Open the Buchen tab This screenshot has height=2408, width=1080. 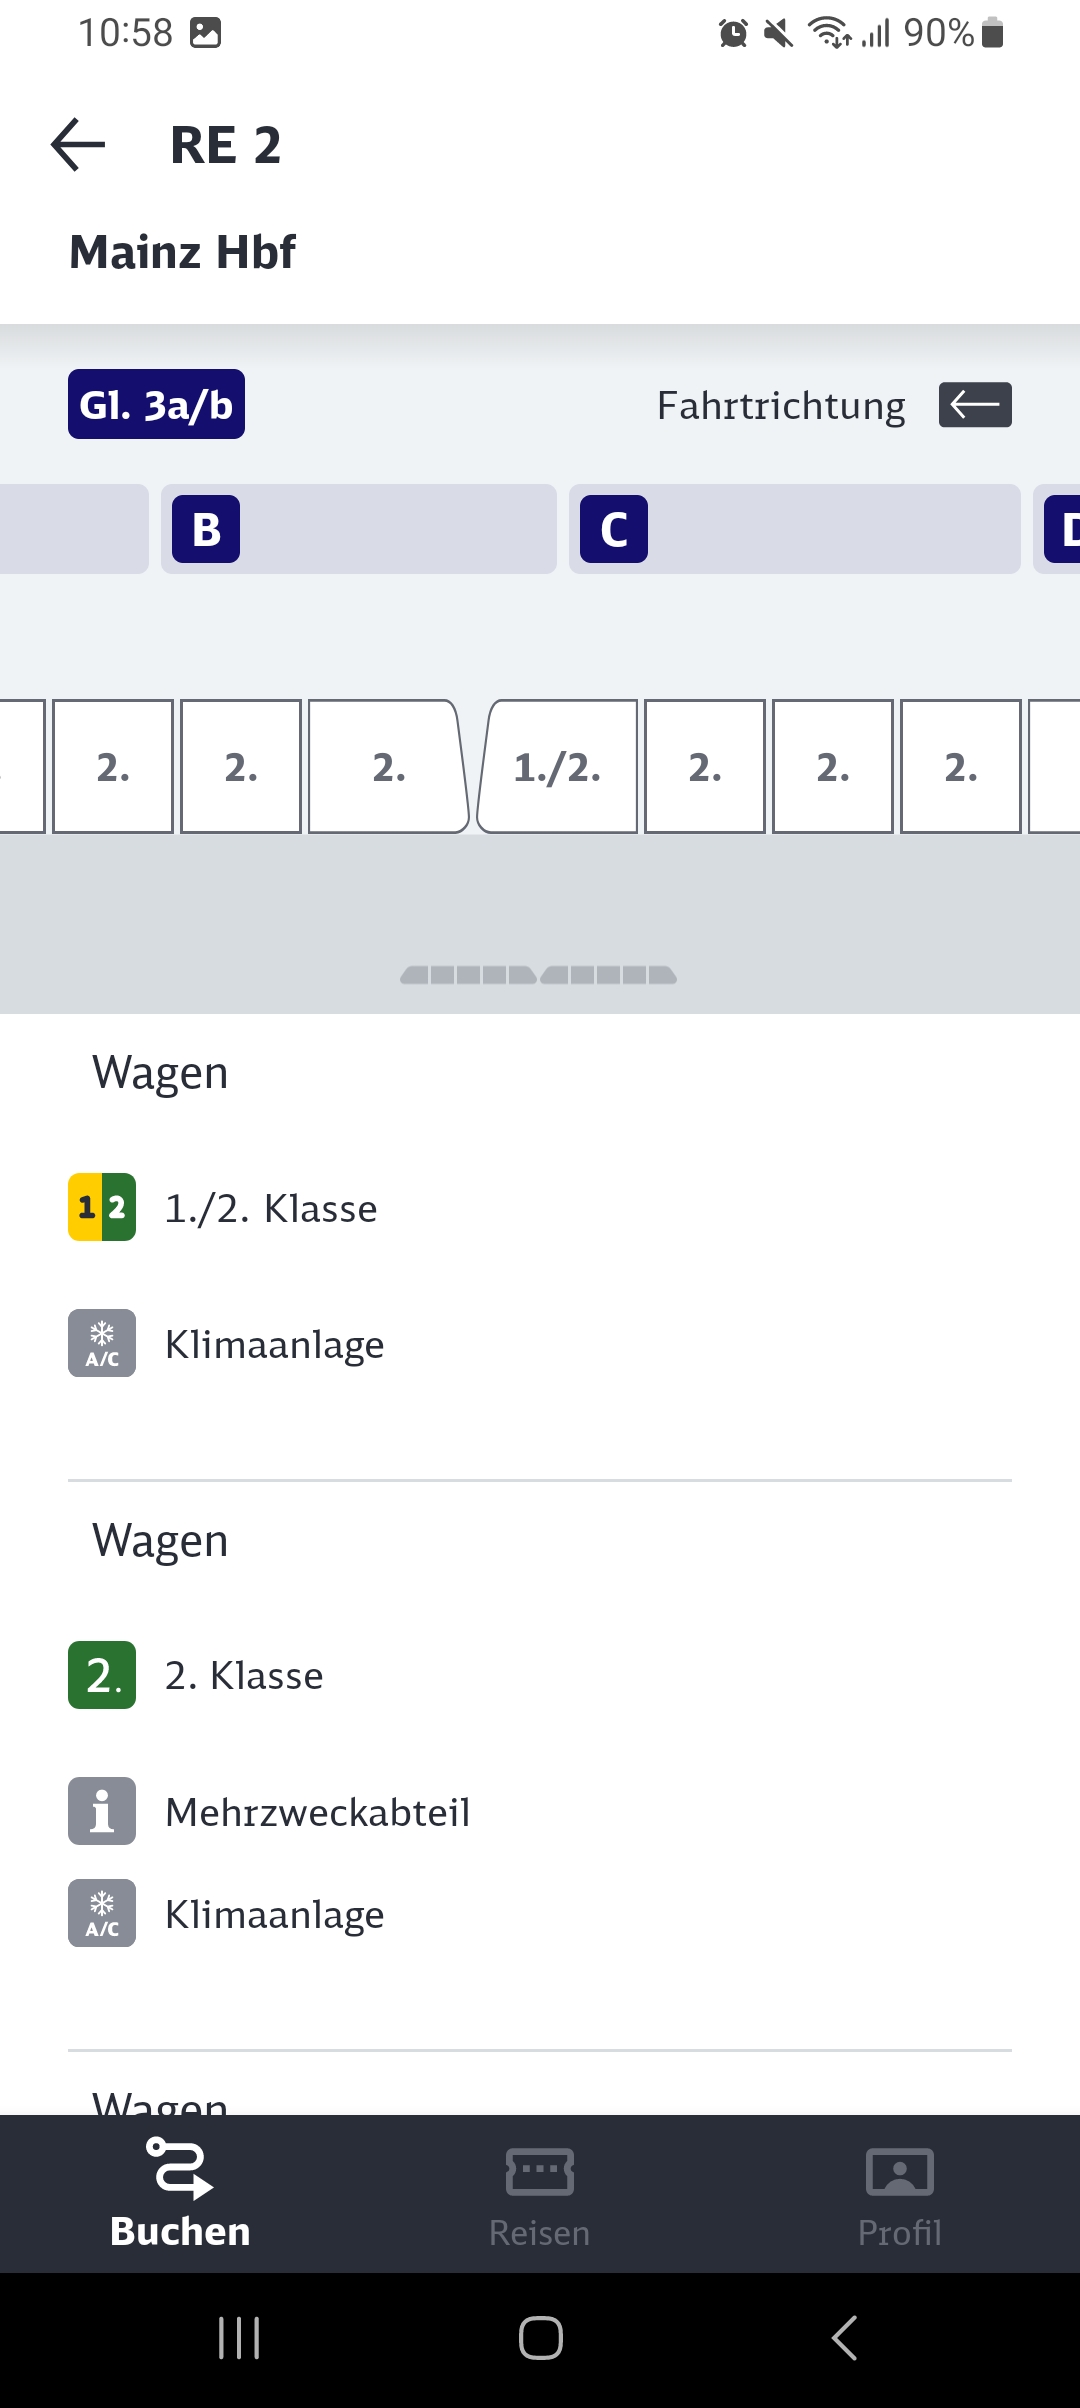[180, 2194]
